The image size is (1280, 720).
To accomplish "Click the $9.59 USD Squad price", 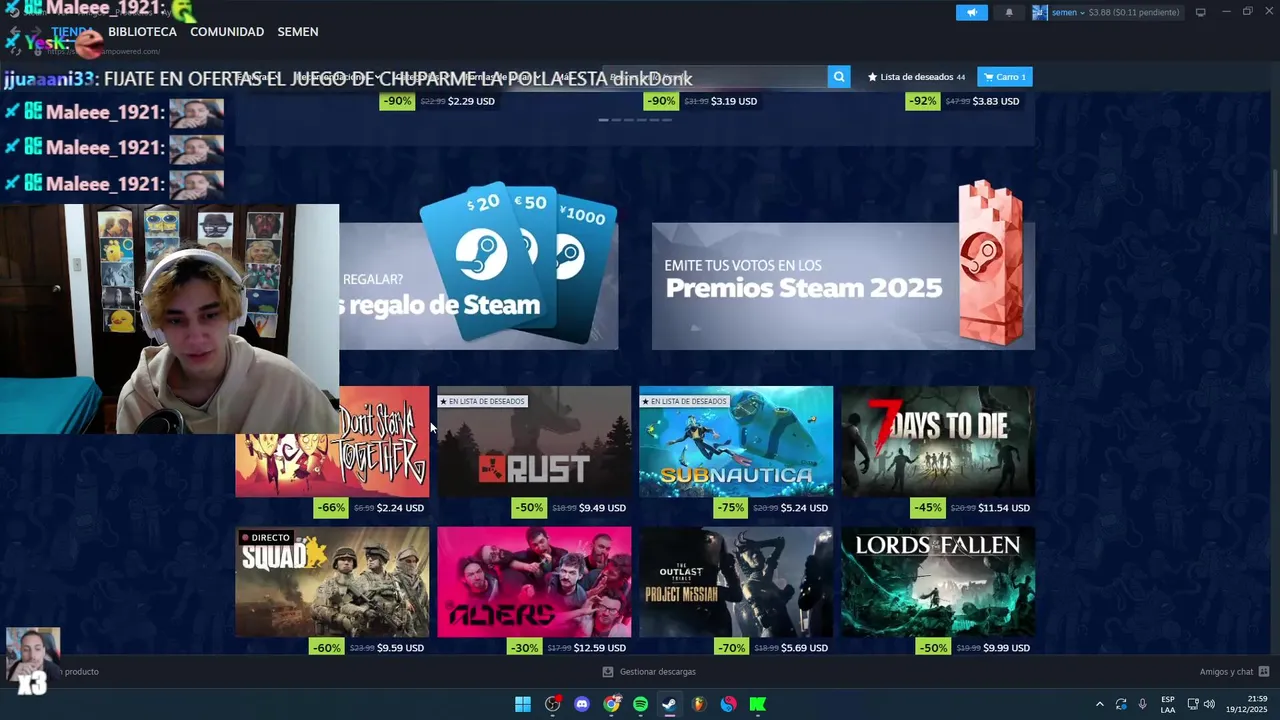I will click(400, 648).
